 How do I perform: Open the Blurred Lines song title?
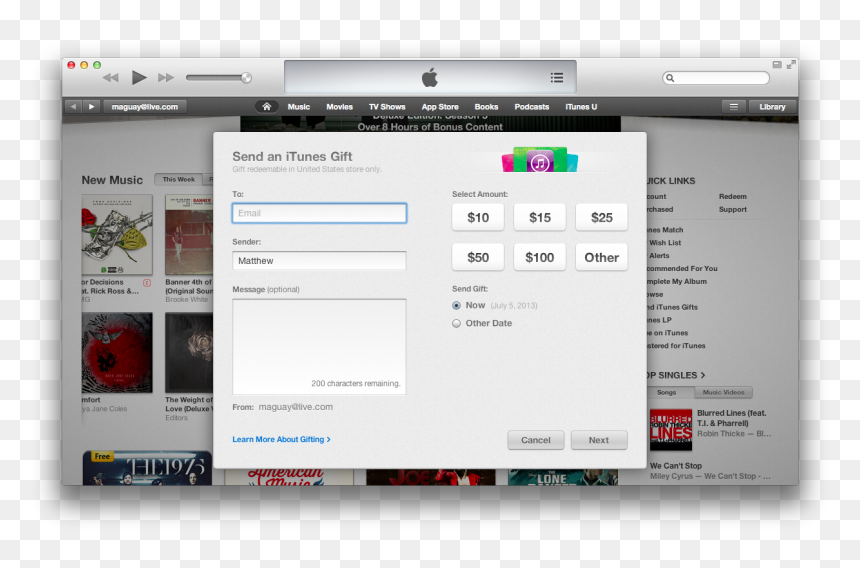pyautogui.click(x=732, y=418)
